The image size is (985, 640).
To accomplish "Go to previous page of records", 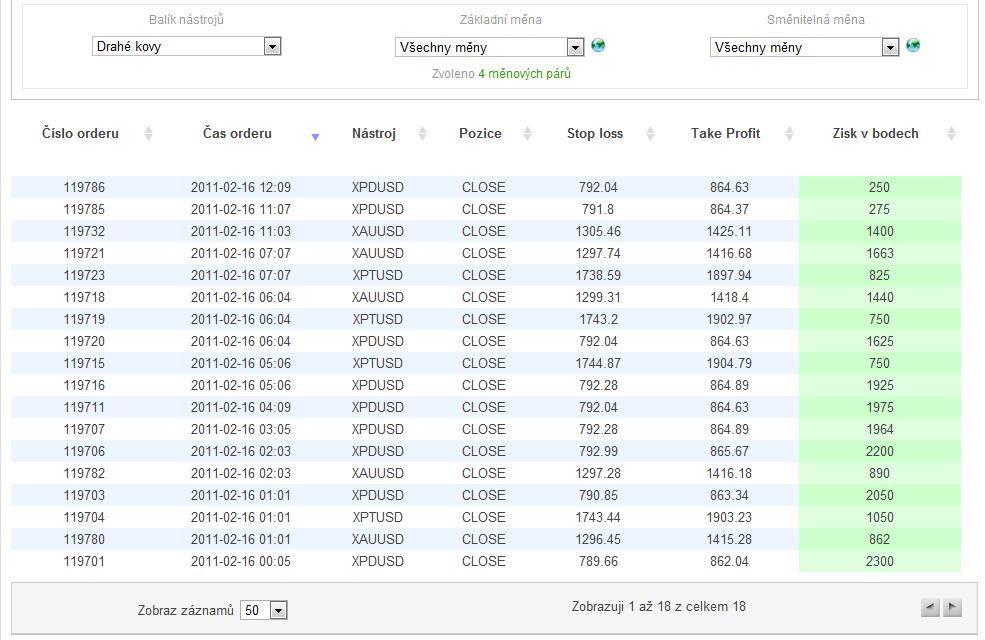I will [x=930, y=607].
